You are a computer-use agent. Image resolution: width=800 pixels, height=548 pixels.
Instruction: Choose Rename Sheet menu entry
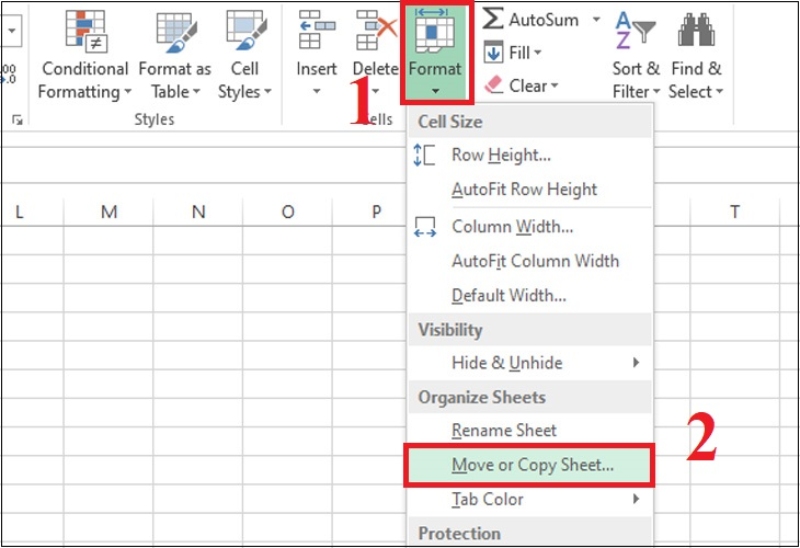click(x=530, y=430)
